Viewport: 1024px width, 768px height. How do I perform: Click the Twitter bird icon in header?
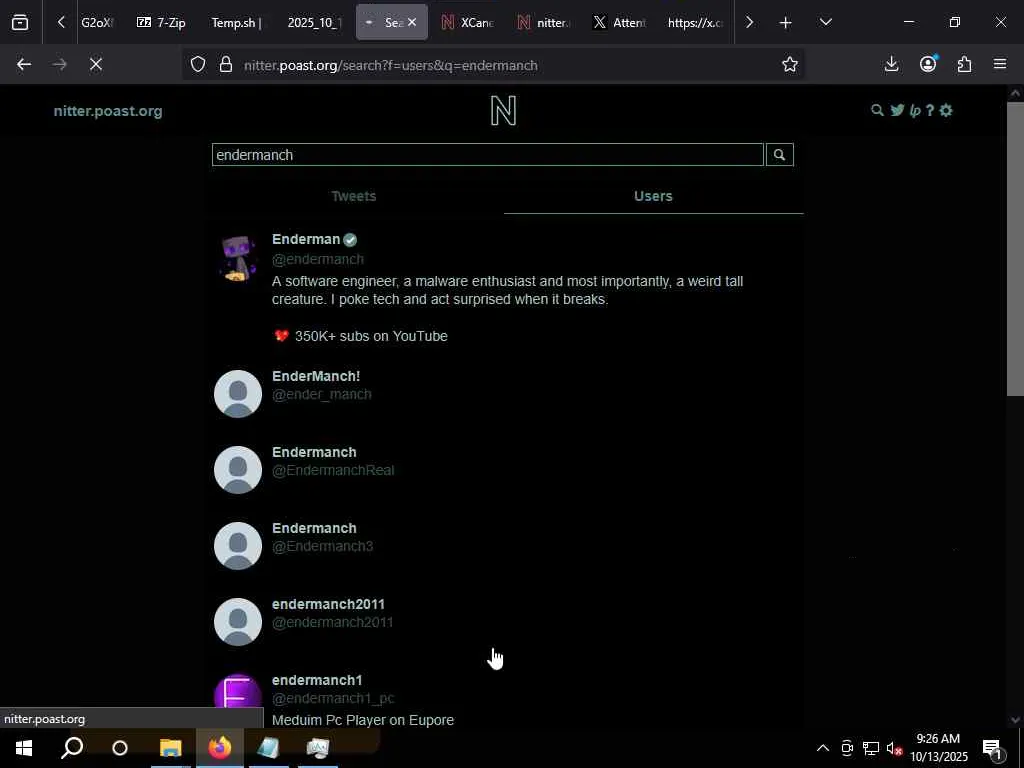897,110
